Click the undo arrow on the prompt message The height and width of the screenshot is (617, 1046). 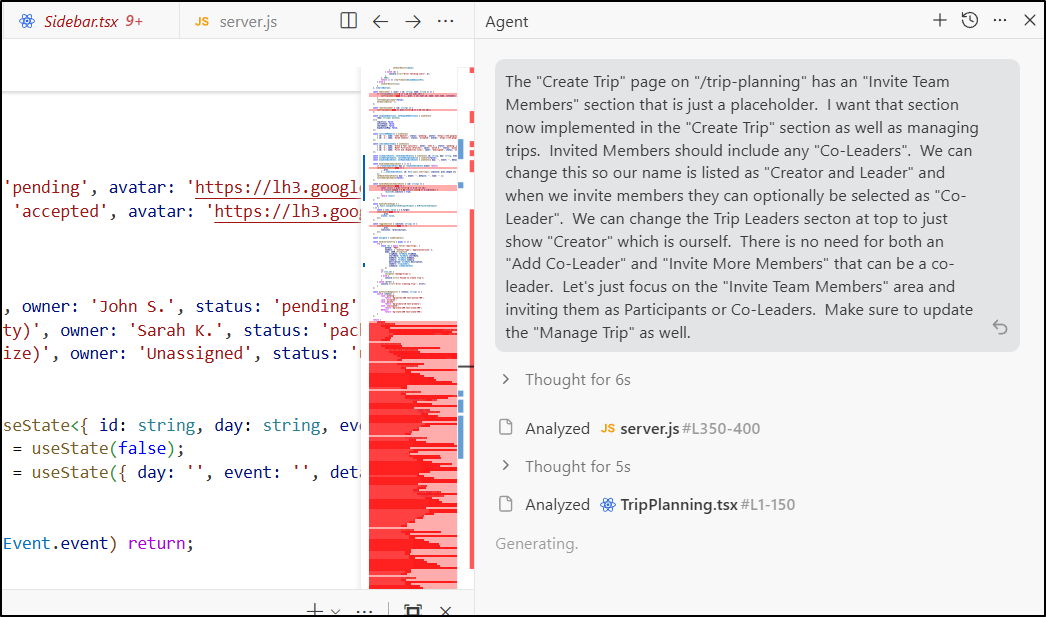coord(999,327)
